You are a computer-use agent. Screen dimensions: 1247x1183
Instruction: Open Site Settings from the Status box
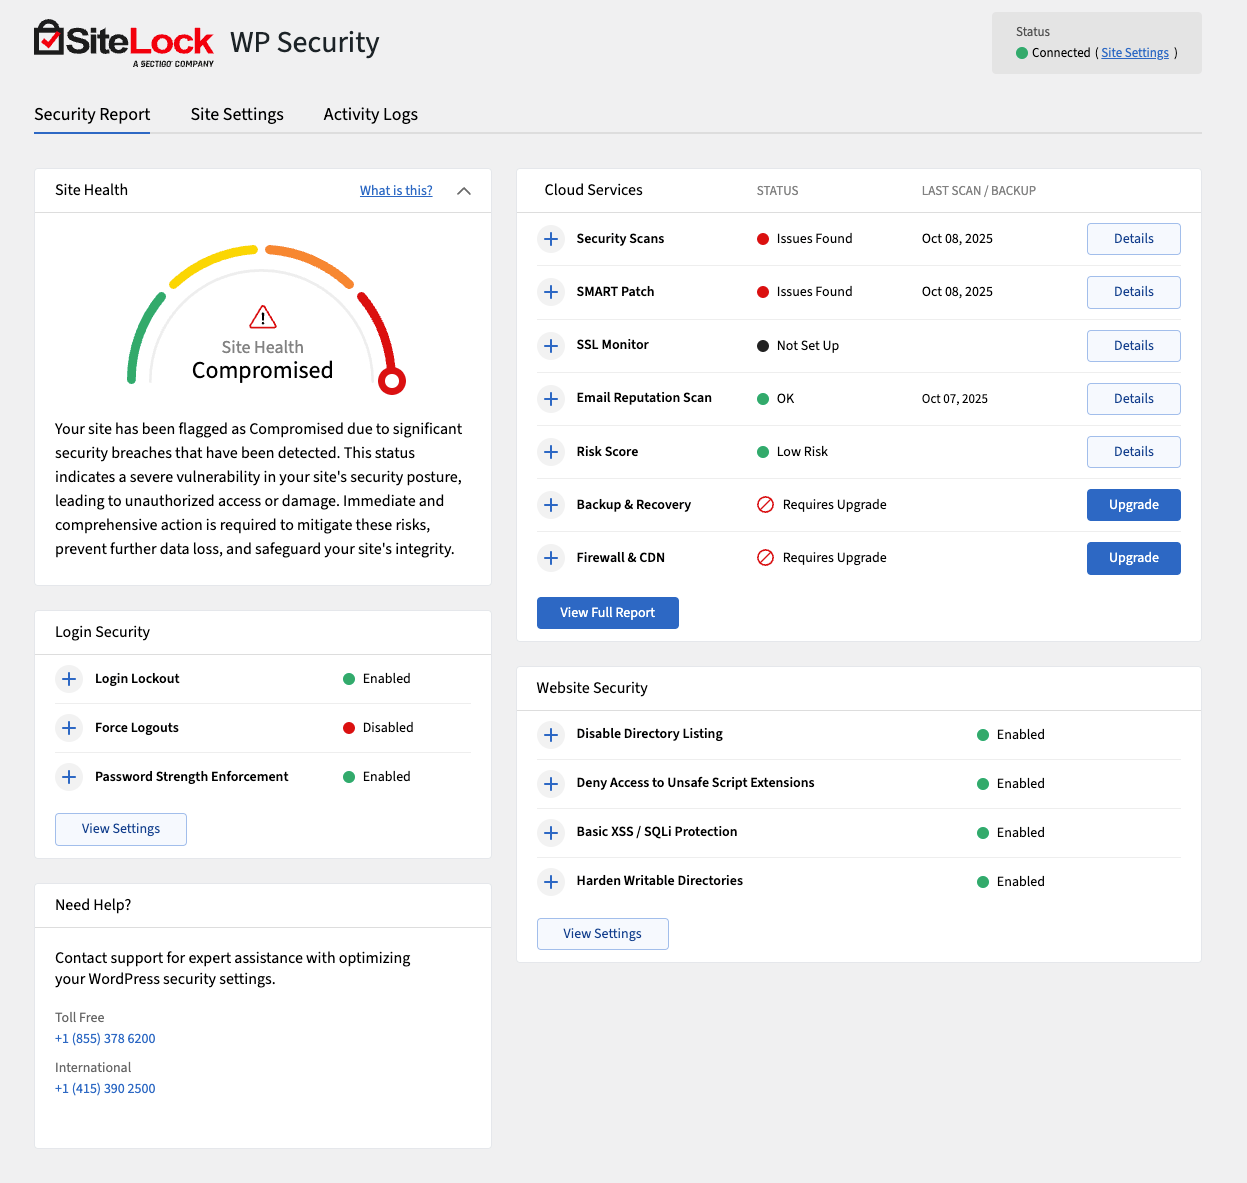click(1135, 52)
